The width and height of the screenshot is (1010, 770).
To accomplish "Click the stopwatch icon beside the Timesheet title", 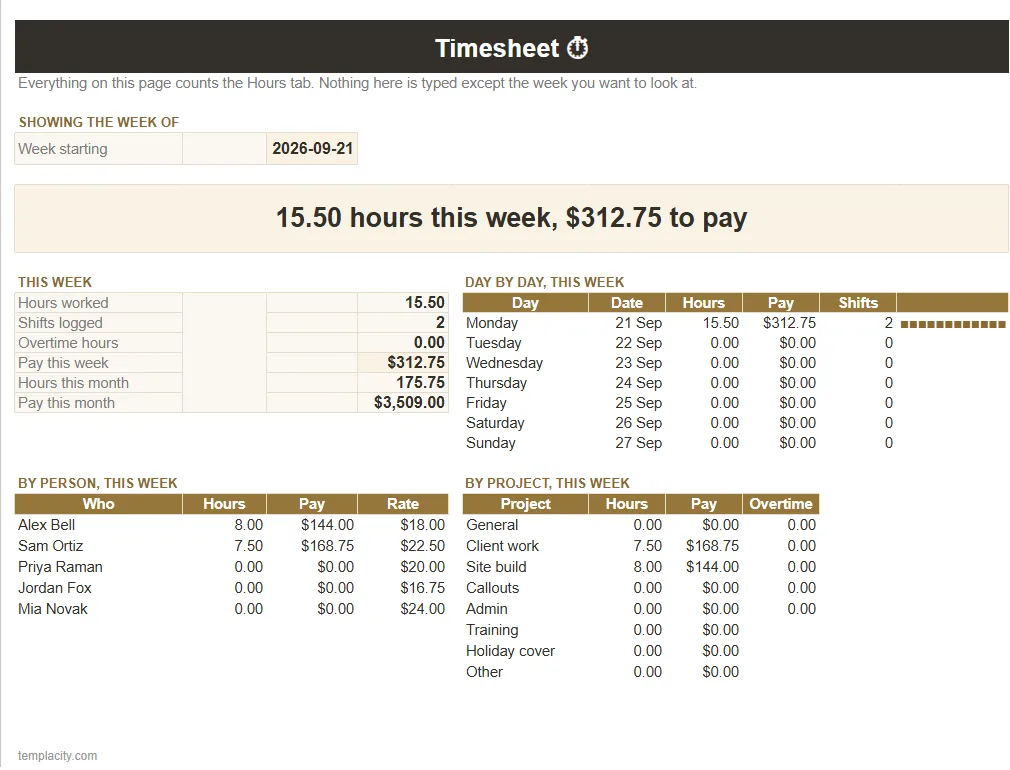I will 577,48.
